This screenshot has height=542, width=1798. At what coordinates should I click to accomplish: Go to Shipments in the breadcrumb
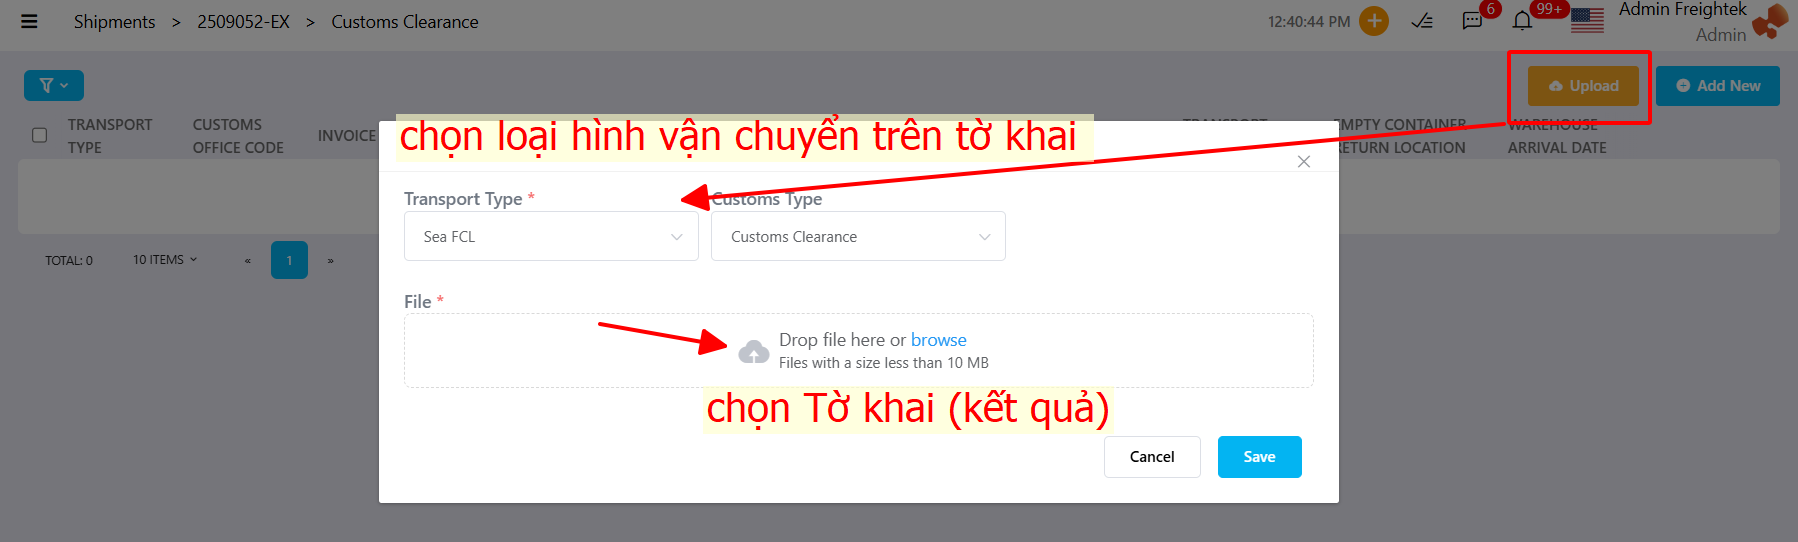coord(114,22)
